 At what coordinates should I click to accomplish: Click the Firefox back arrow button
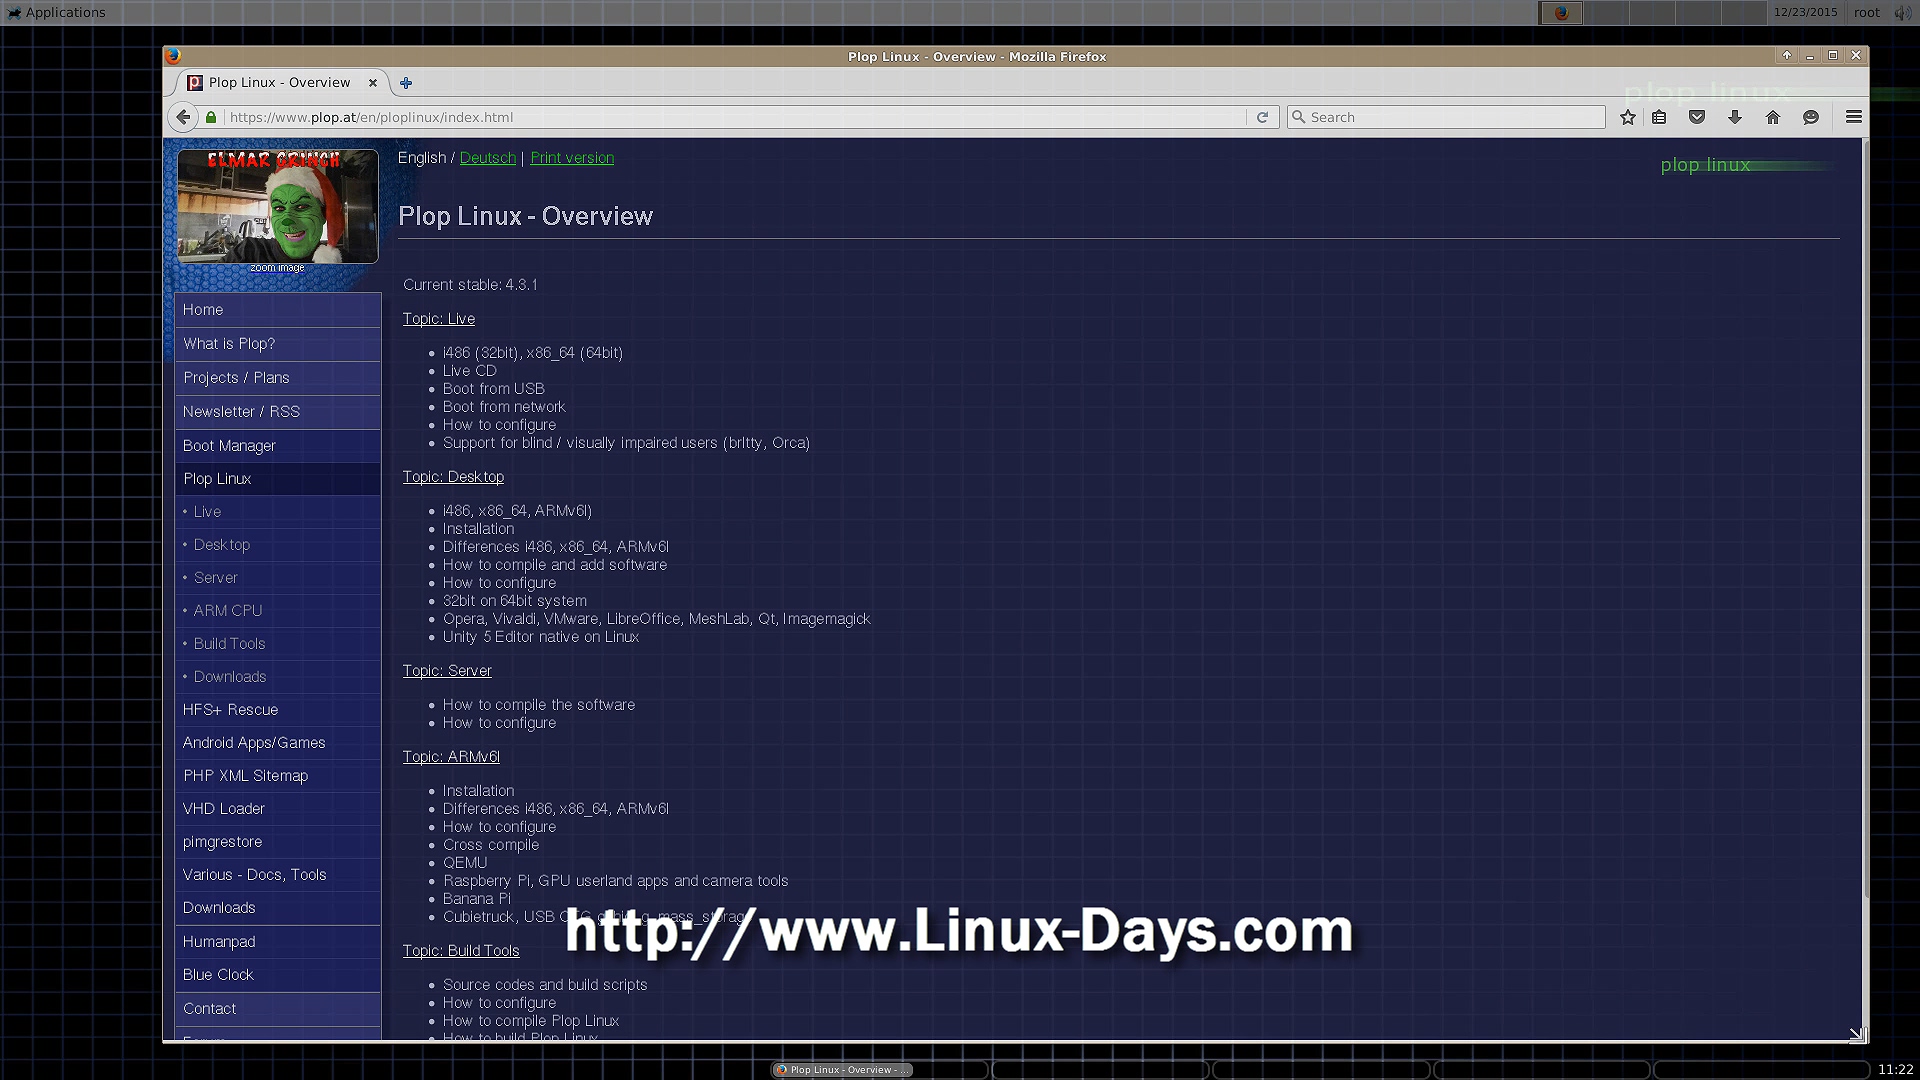(183, 117)
